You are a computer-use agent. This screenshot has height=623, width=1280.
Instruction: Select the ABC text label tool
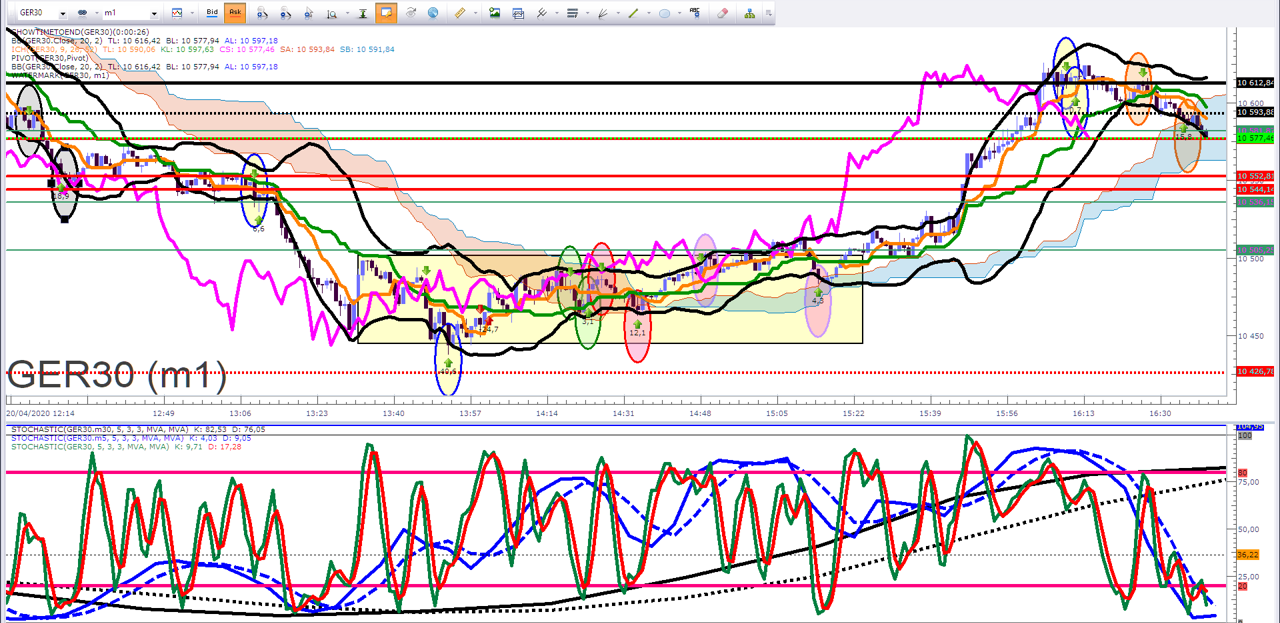(x=695, y=13)
